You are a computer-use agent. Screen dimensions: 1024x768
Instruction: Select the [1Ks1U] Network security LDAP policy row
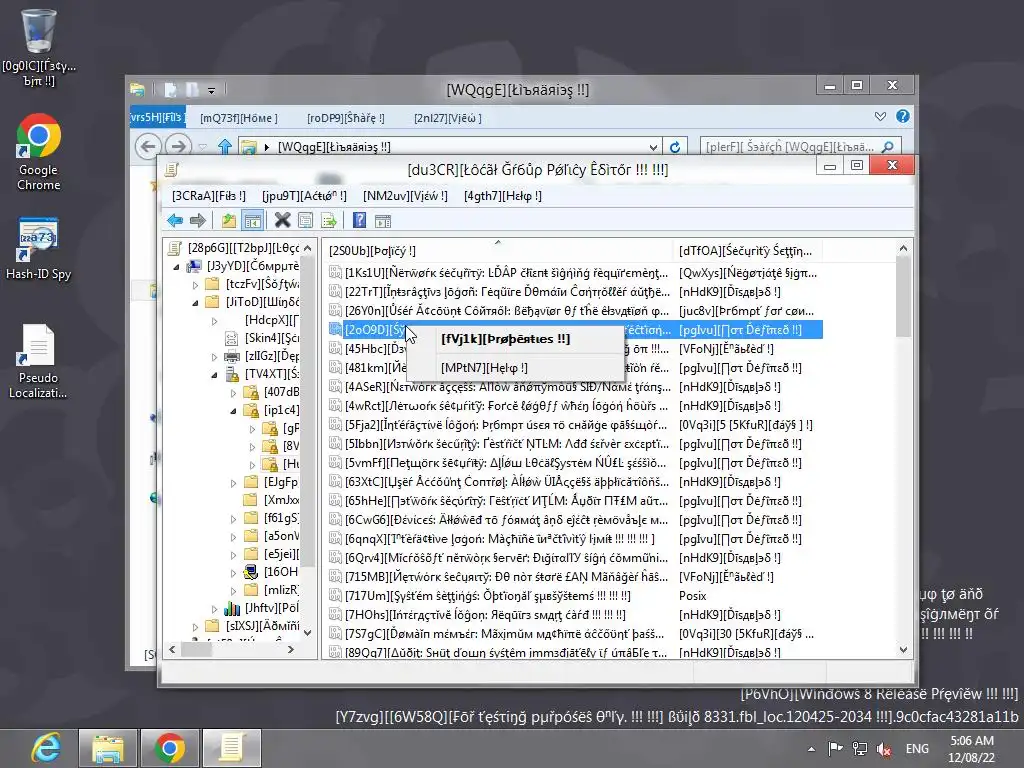click(575, 273)
